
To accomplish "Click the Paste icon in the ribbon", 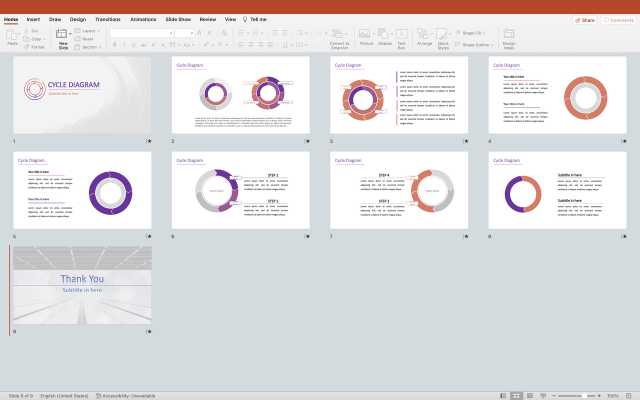I will point(12,36).
